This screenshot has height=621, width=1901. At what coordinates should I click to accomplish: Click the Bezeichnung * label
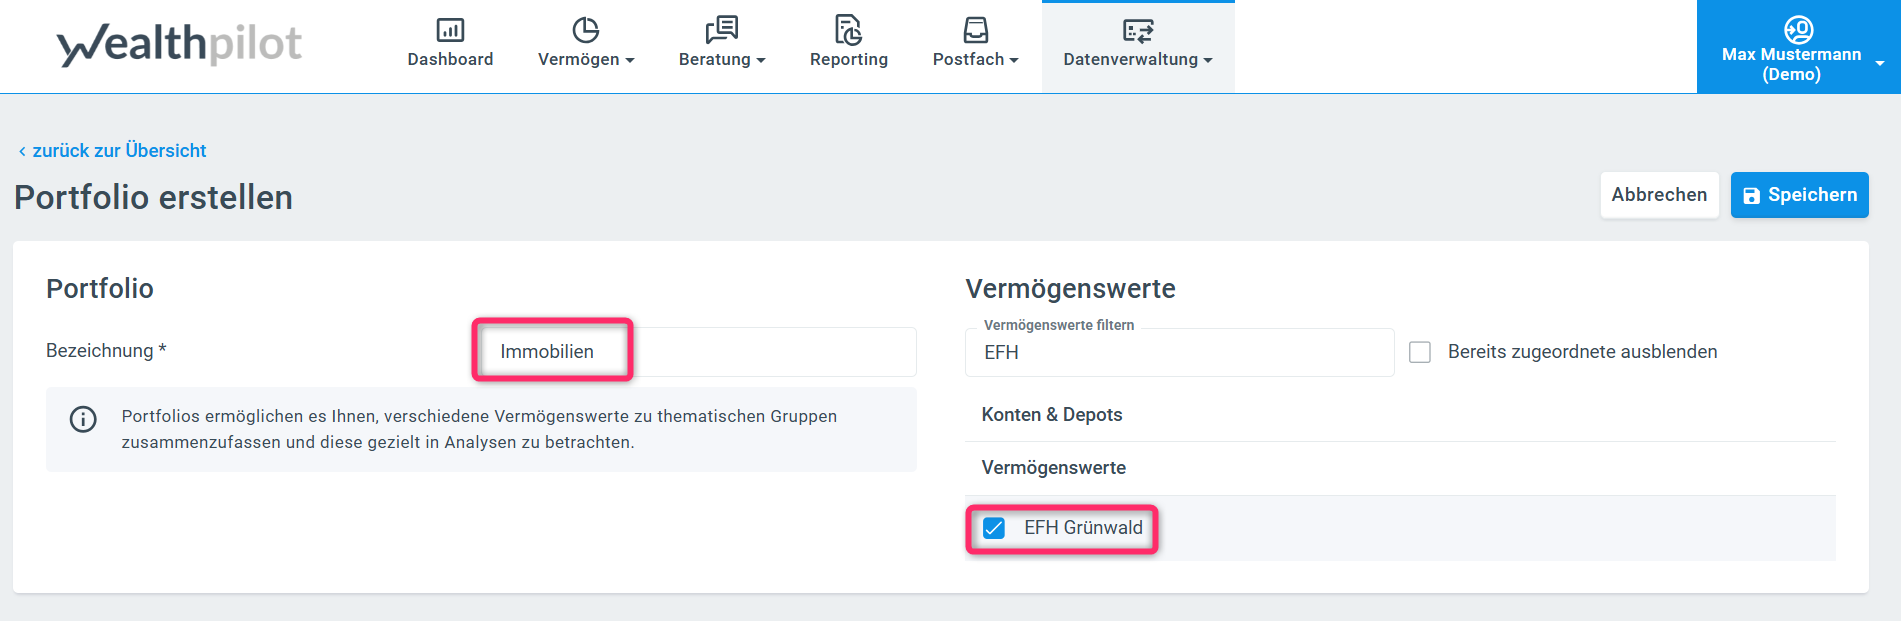106,351
